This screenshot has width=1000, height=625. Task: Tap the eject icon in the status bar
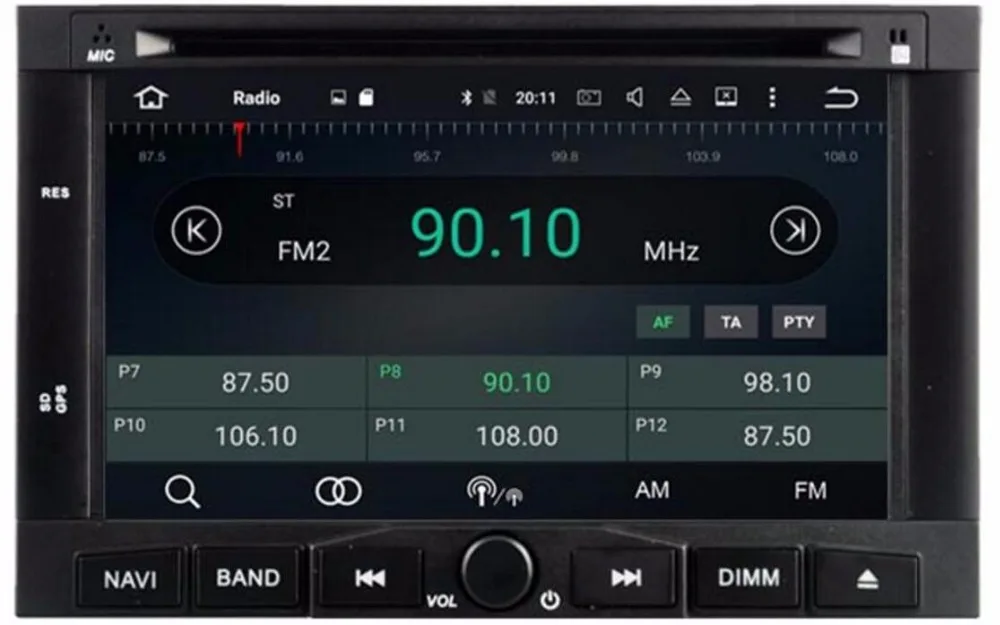682,97
